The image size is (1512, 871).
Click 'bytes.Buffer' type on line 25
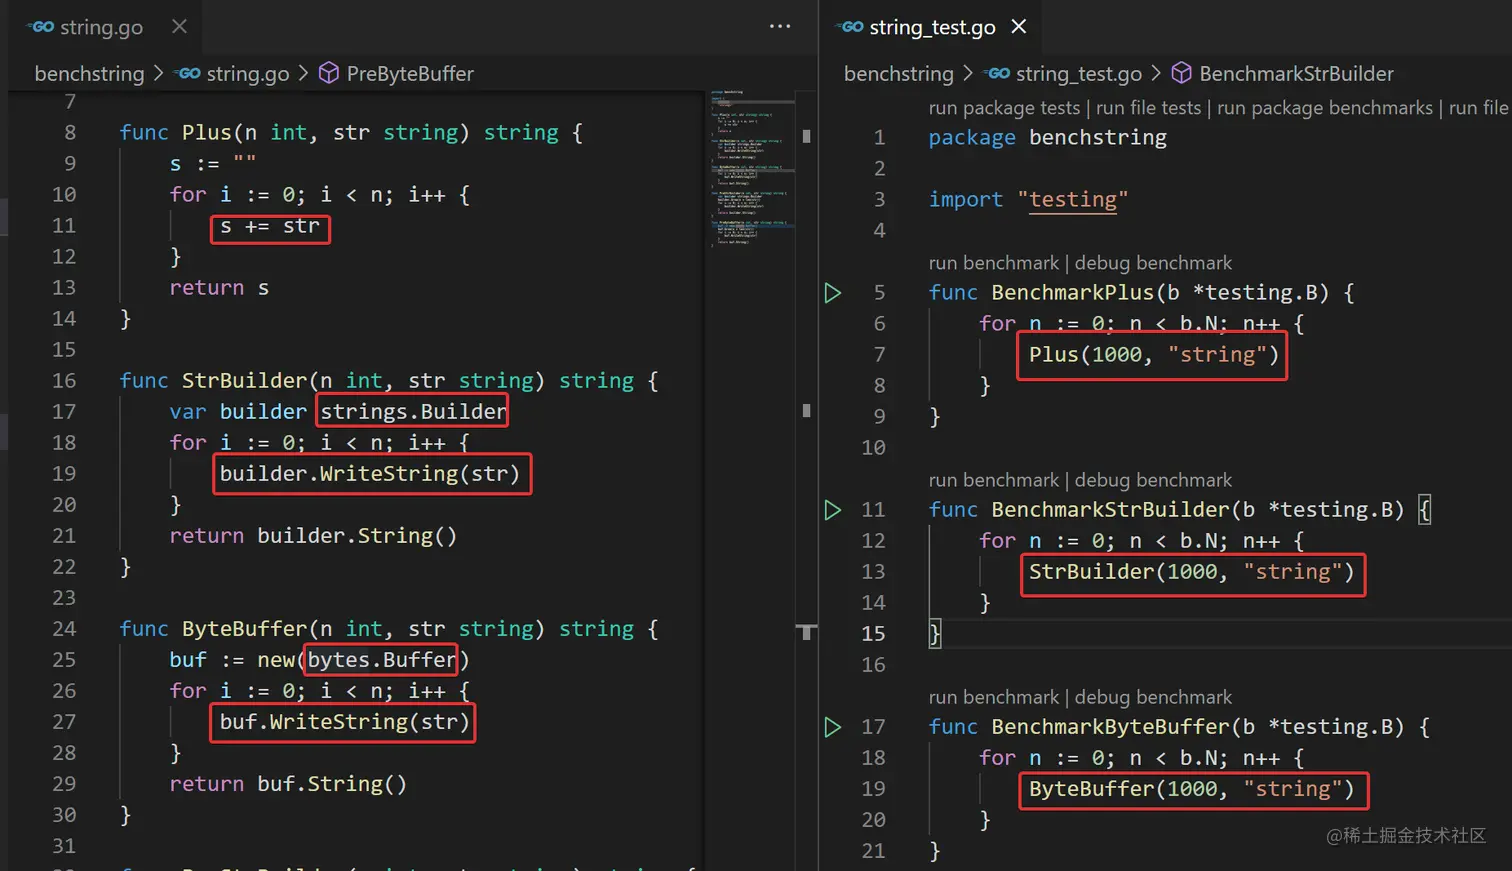tap(382, 660)
